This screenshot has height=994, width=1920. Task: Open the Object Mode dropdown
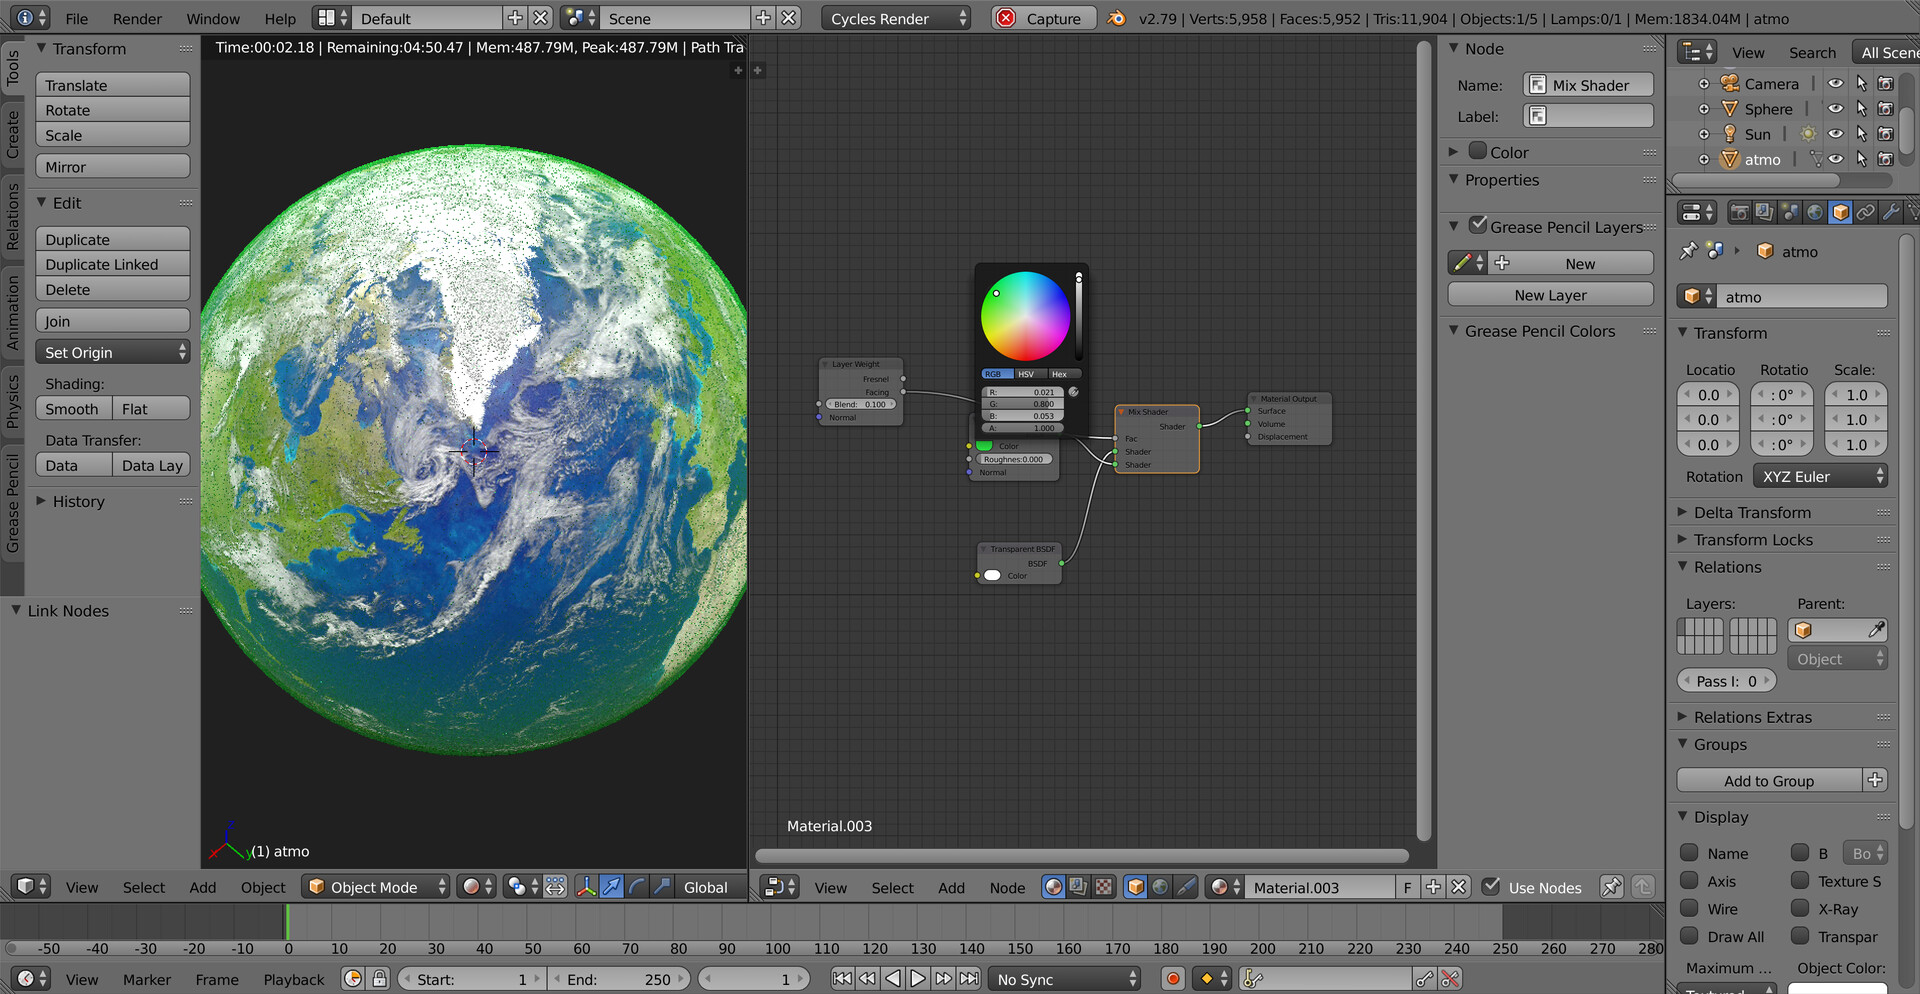coord(375,886)
